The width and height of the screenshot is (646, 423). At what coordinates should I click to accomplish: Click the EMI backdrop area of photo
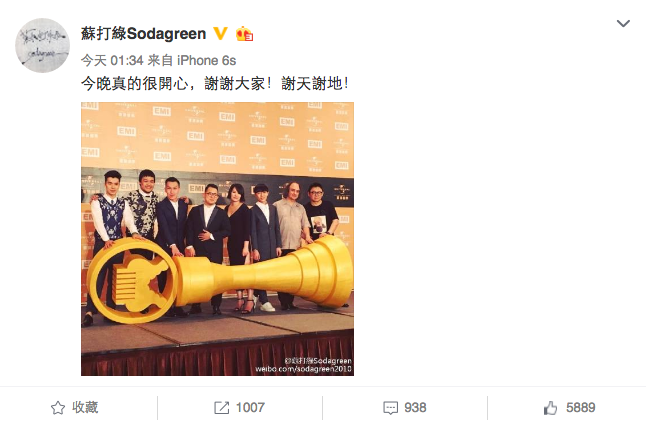217,136
